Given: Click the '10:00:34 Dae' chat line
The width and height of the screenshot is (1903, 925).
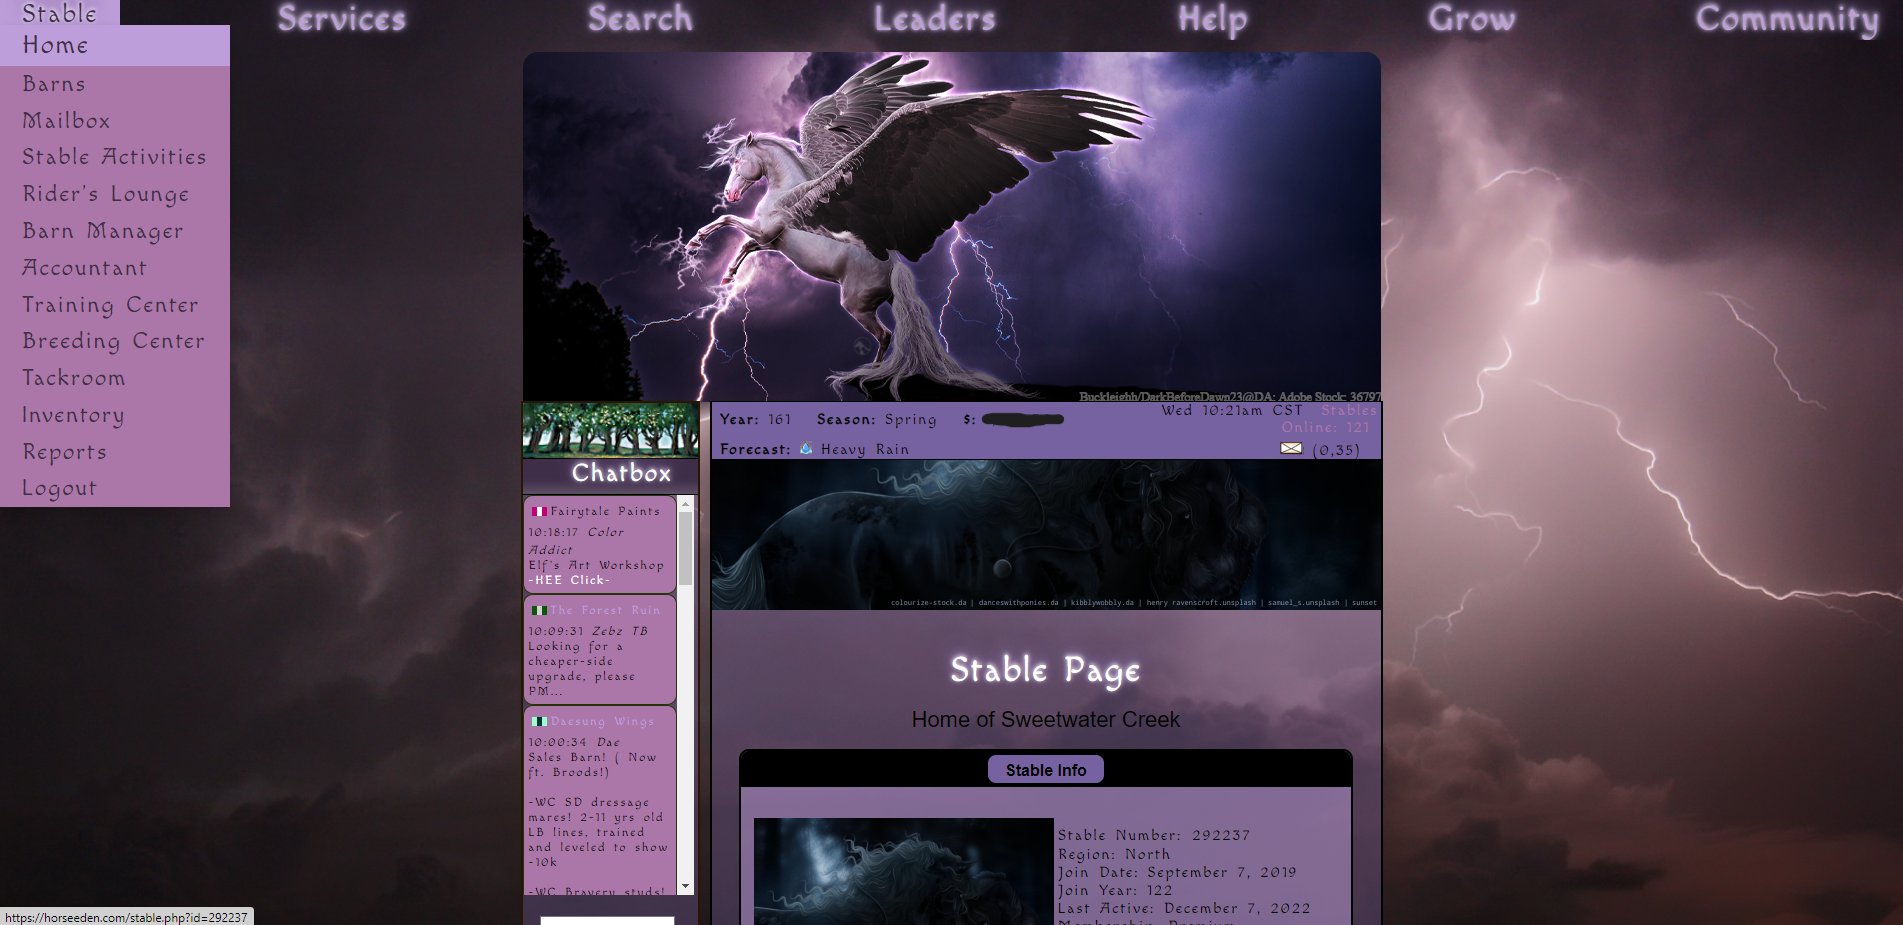Looking at the screenshot, I should click(574, 742).
